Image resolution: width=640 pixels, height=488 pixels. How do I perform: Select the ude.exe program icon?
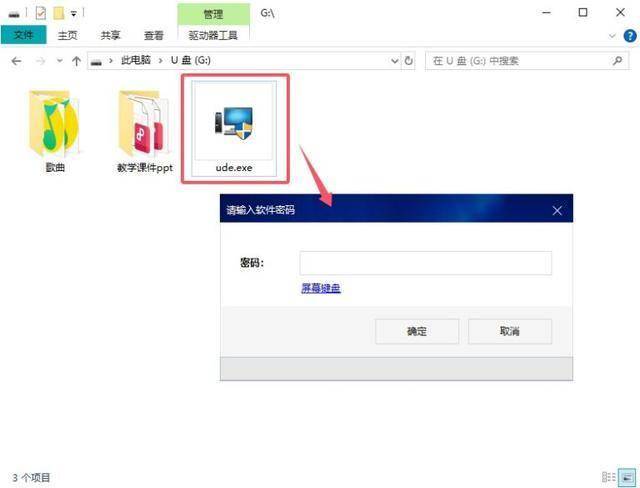(x=234, y=129)
